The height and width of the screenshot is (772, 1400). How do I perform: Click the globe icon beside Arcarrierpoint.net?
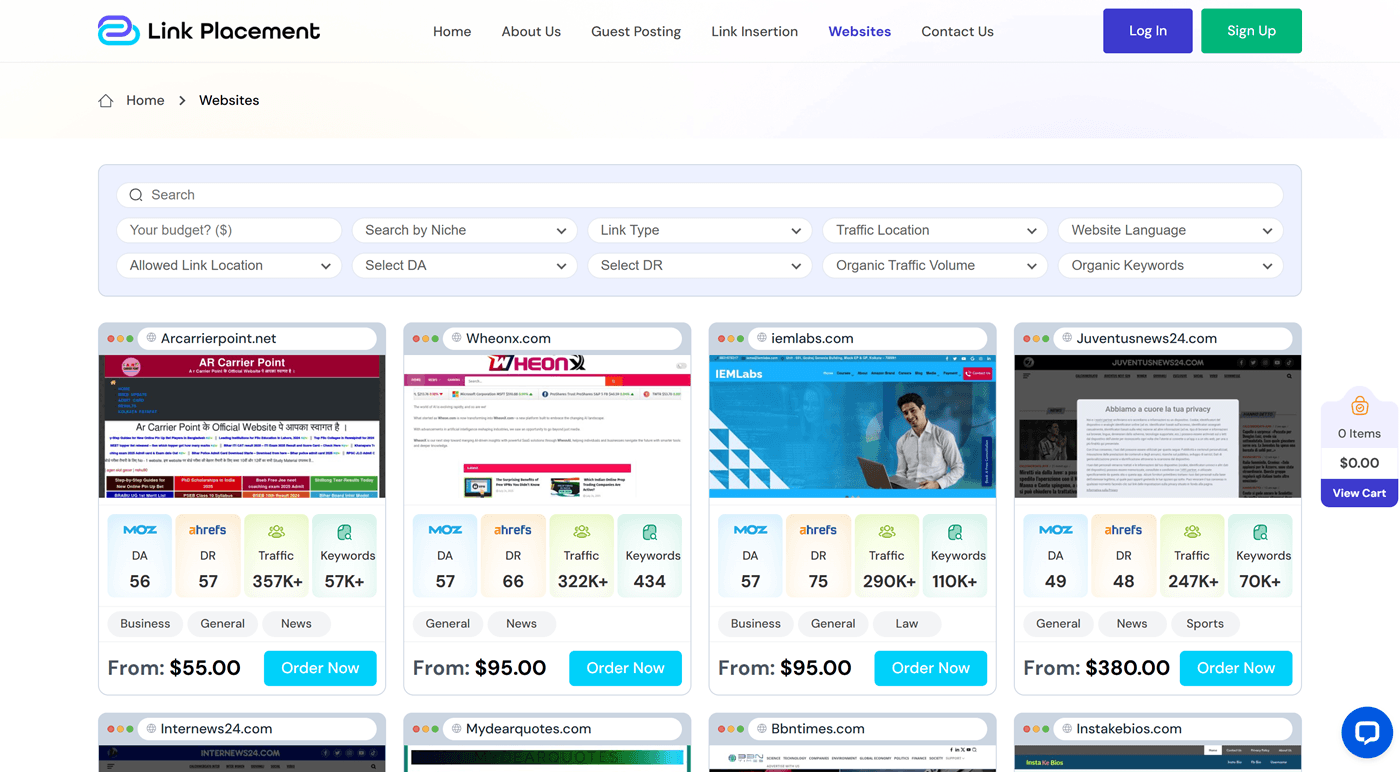click(x=152, y=338)
